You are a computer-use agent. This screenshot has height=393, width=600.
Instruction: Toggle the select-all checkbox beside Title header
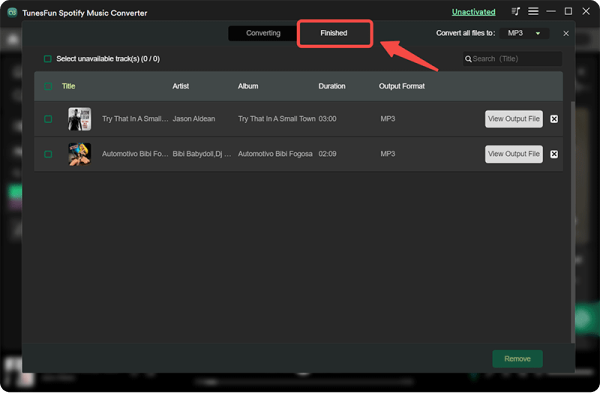click(x=48, y=86)
